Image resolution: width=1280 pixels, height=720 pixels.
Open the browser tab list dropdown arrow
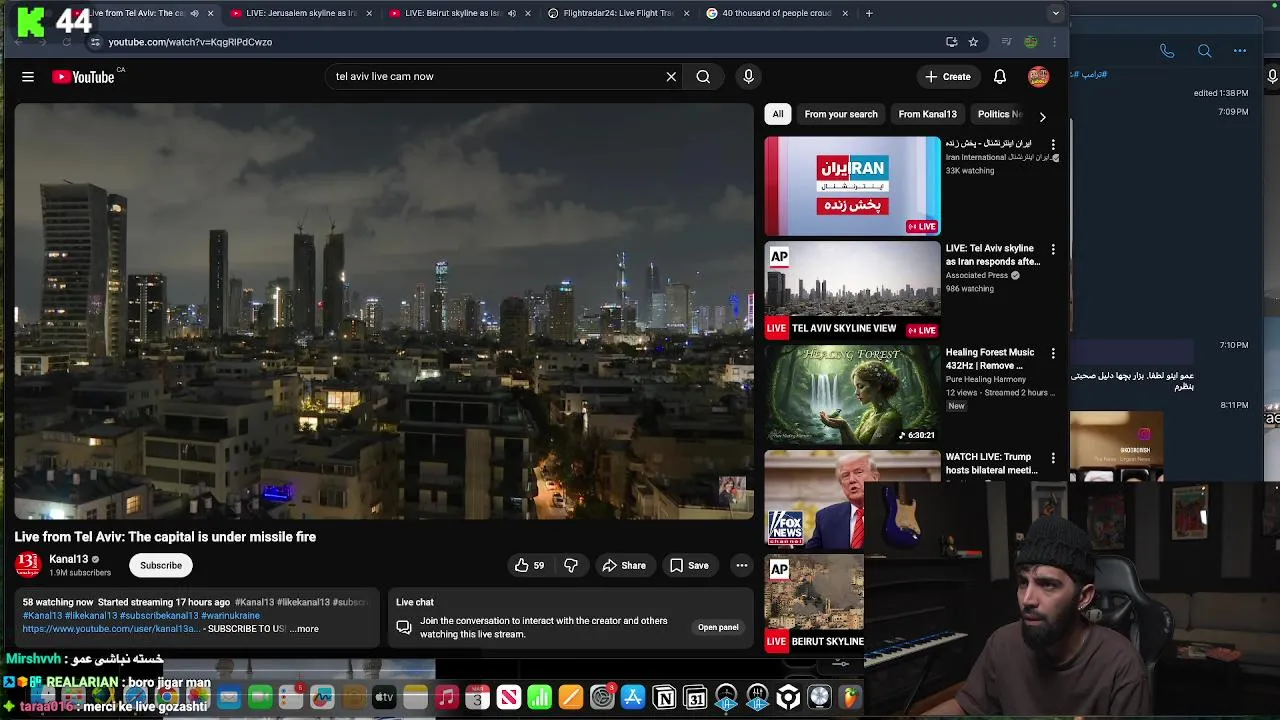1056,13
